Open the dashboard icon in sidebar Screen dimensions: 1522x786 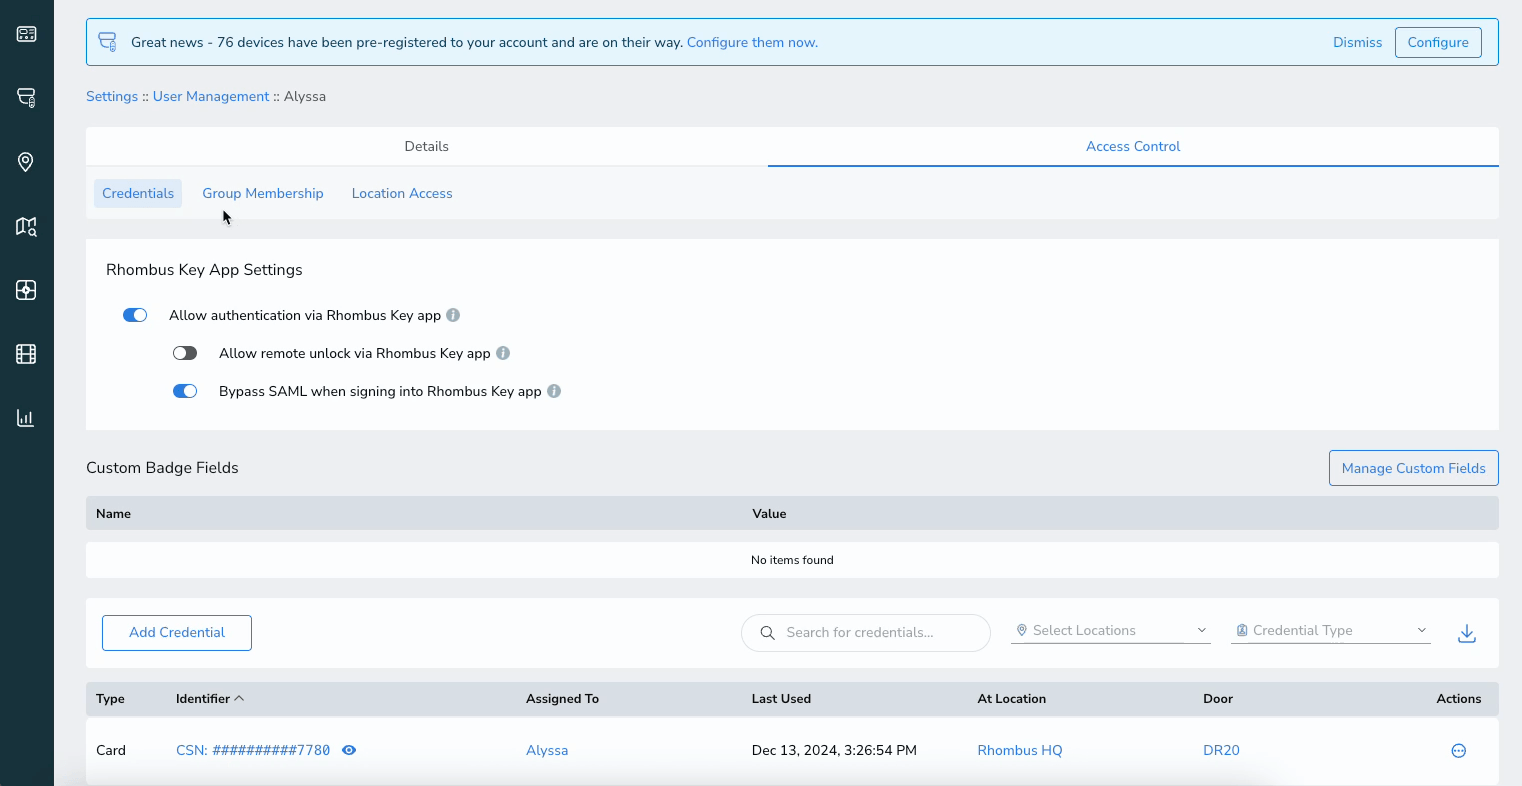(x=26, y=34)
